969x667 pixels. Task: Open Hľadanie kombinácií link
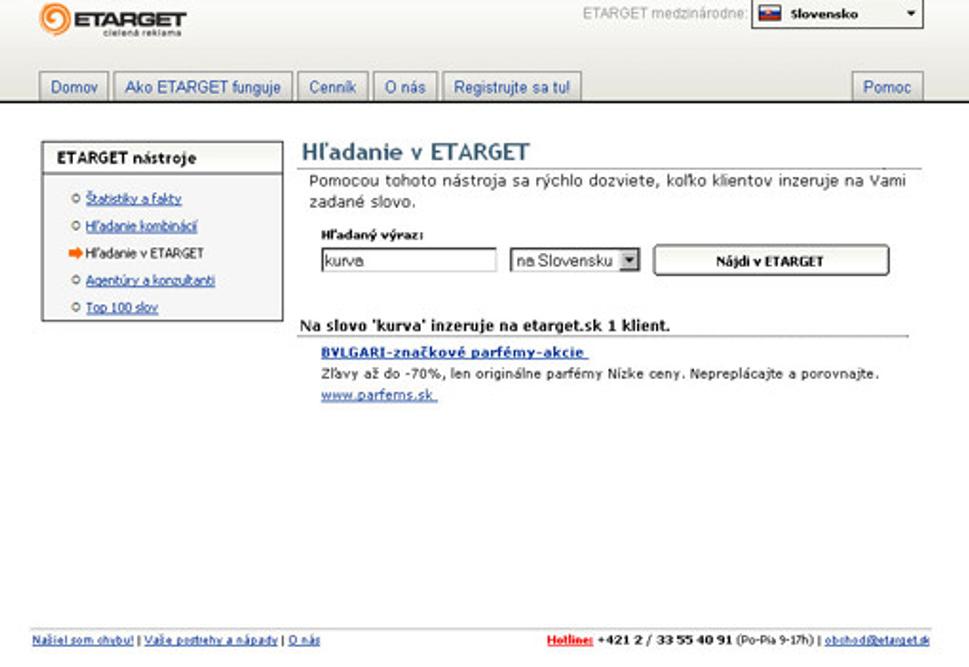pyautogui.click(x=141, y=226)
